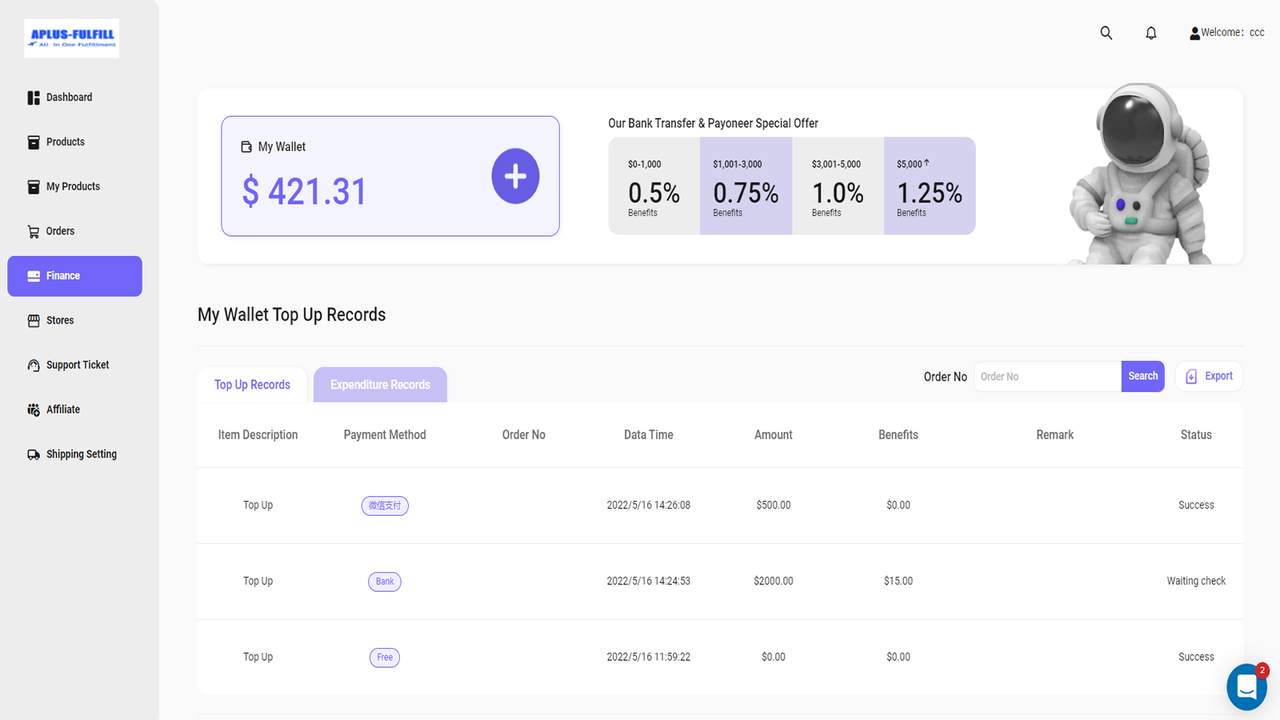Click the Waiting check status

pyautogui.click(x=1196, y=582)
